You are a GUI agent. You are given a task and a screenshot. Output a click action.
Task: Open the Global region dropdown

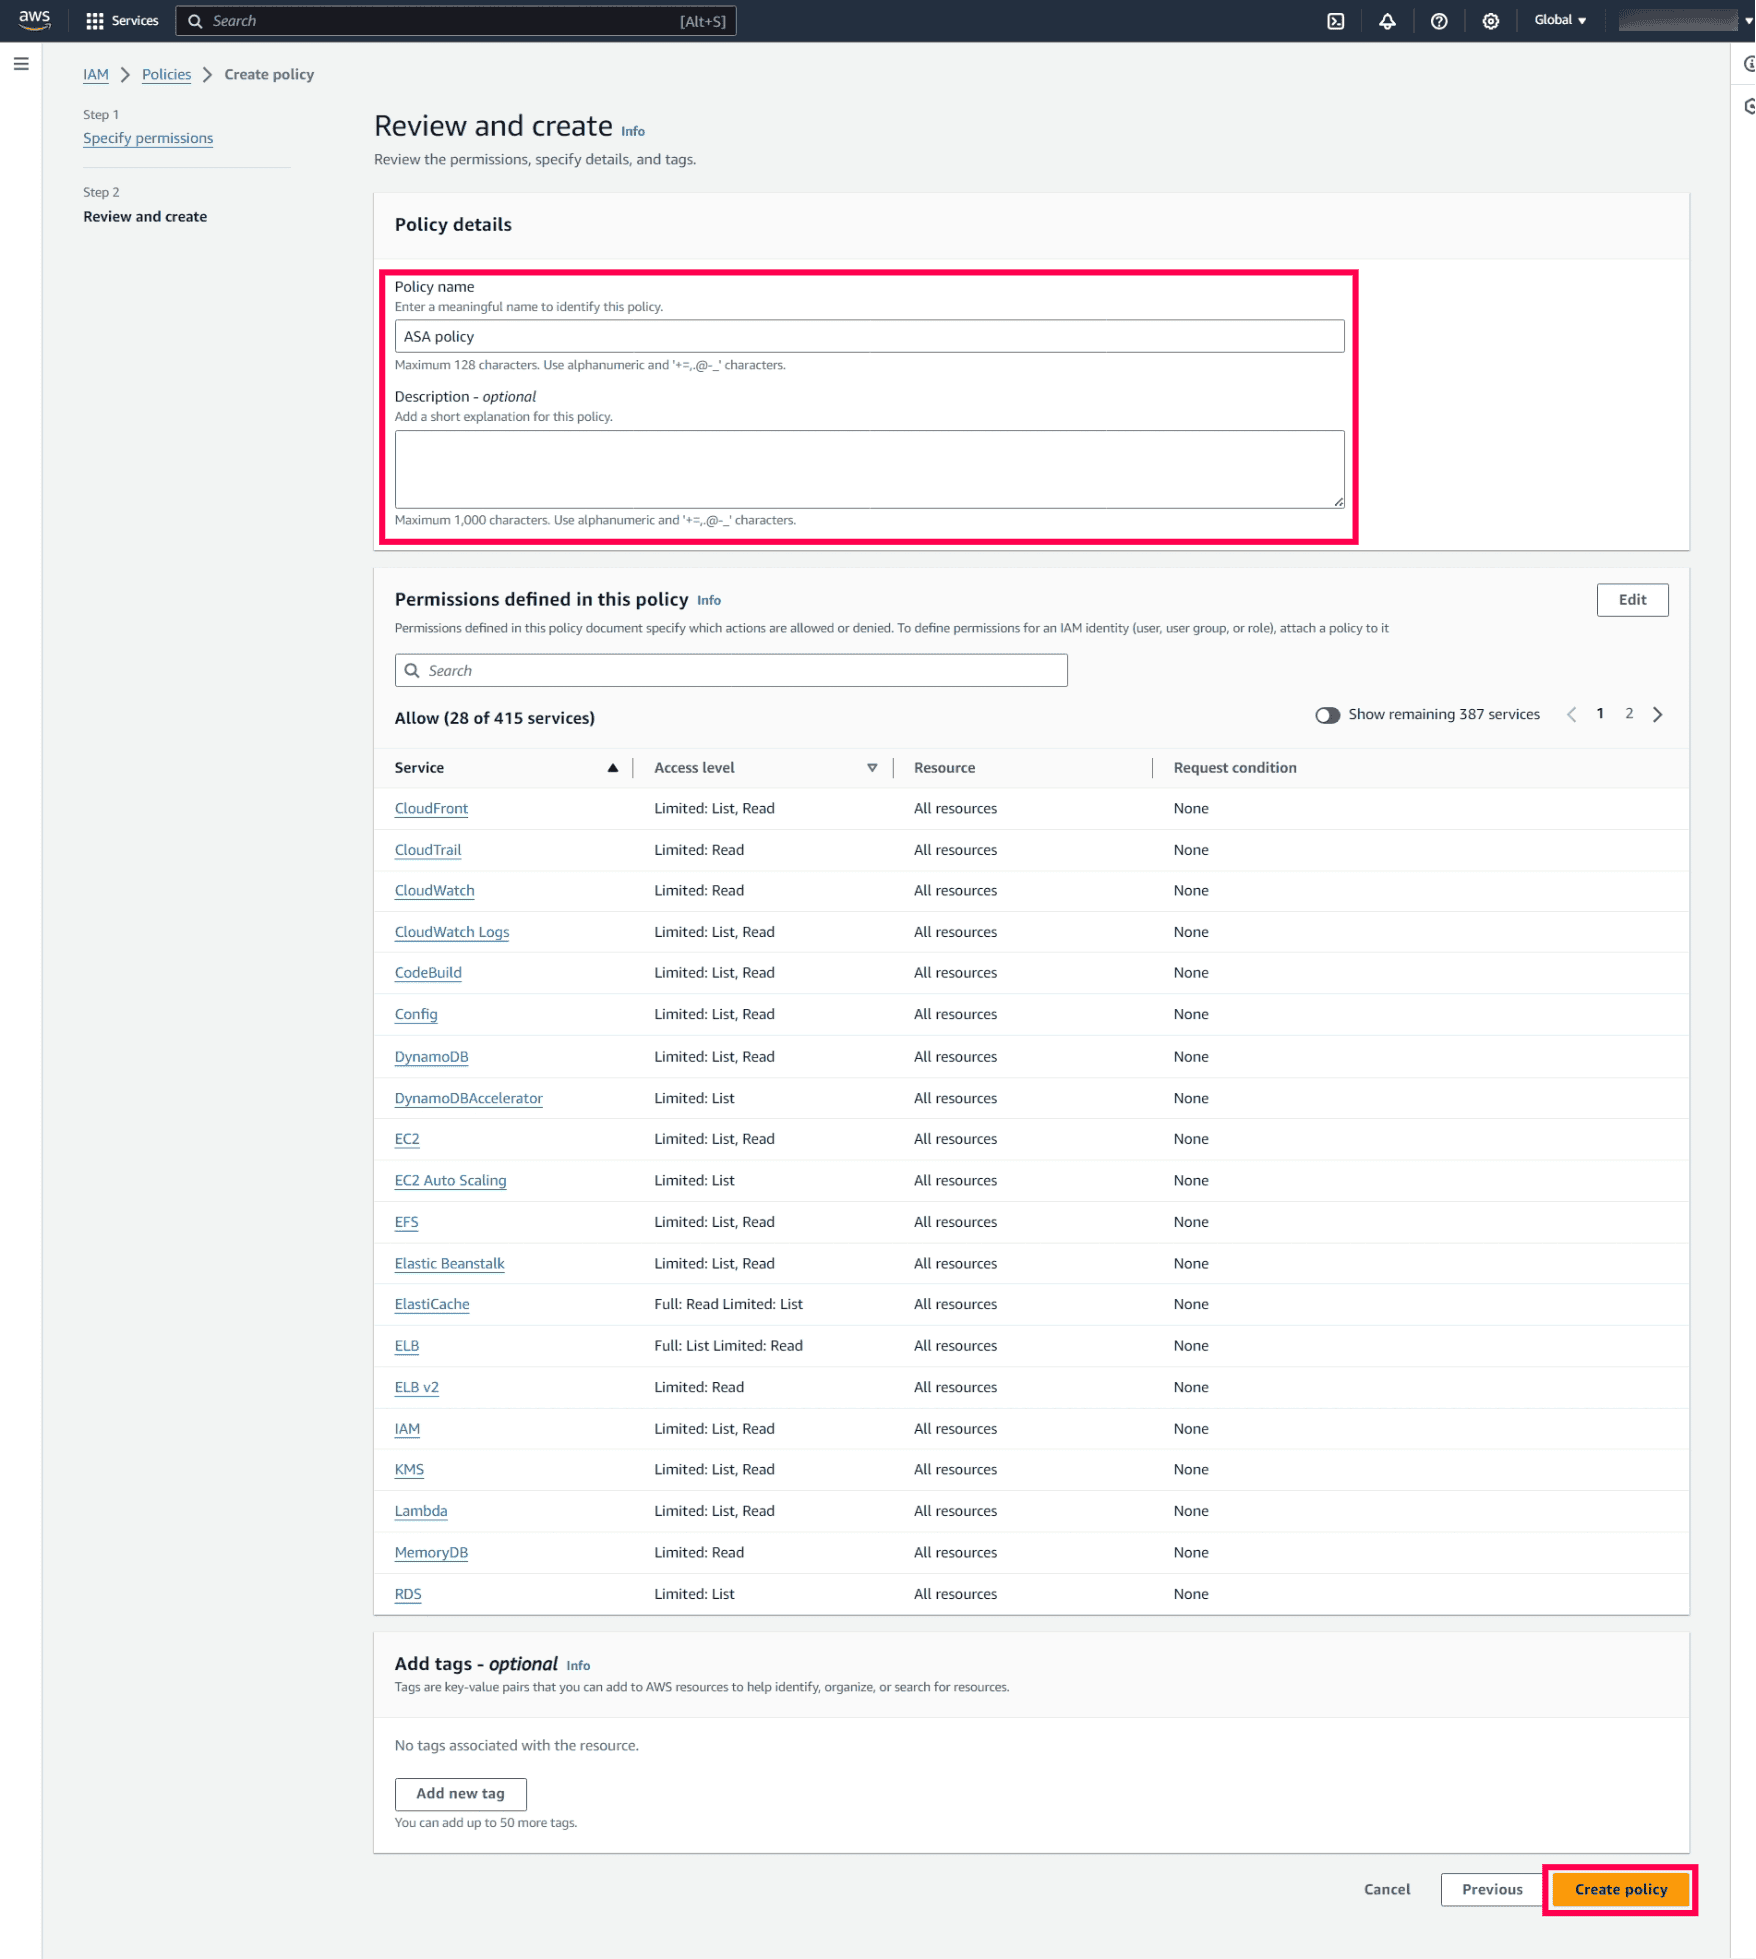(x=1559, y=20)
